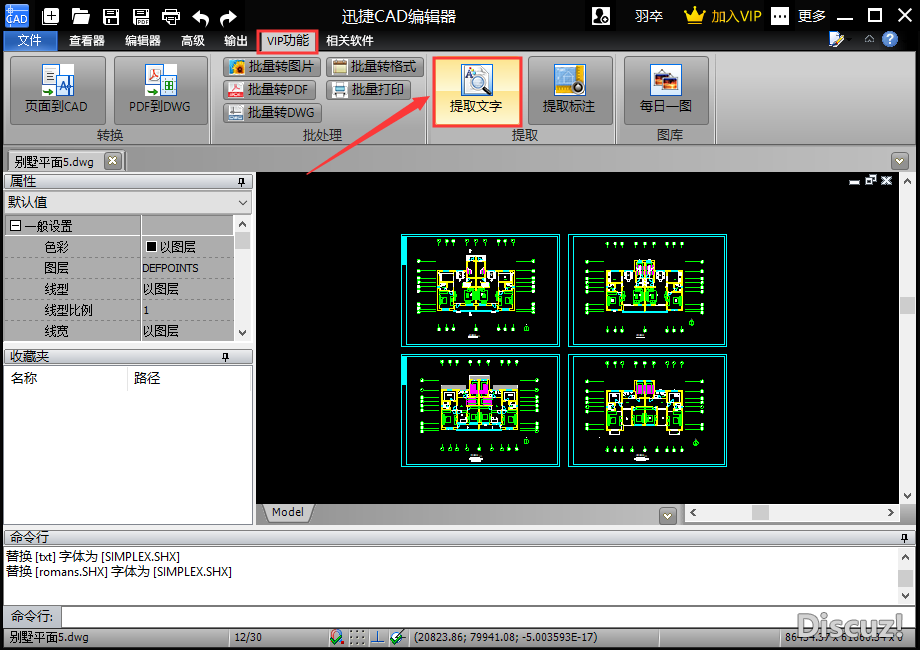This screenshot has height=650, width=920.
Task: Open the 默认值 dropdown
Action: 241,202
